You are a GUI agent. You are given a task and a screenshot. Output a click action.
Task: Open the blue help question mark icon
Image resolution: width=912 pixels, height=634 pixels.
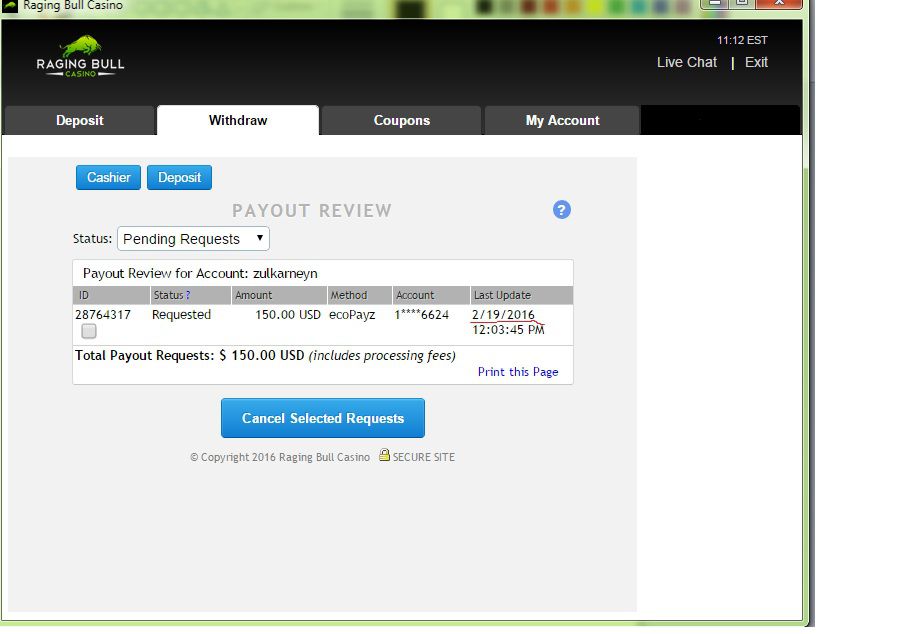coord(561,209)
